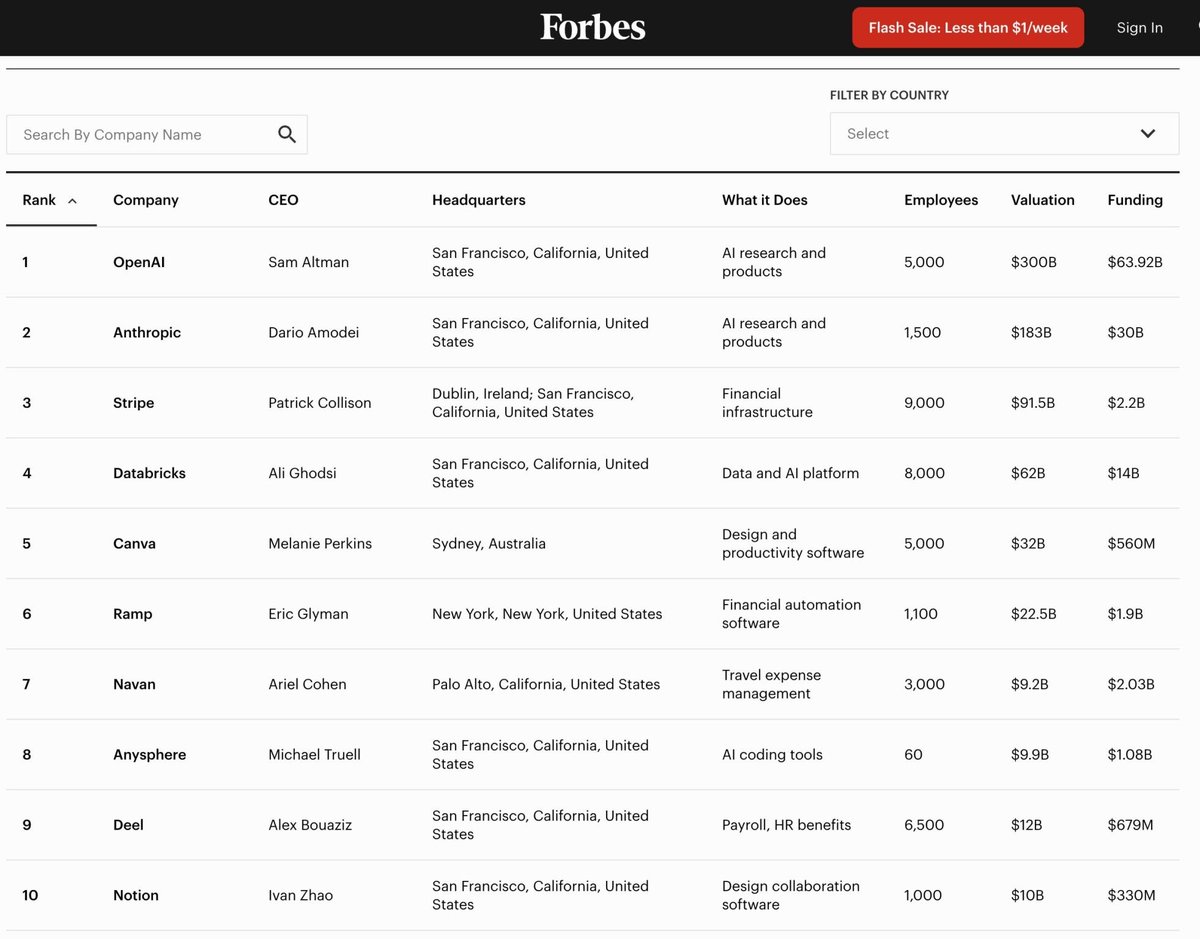Click CEO name Michael Truell
The image size is (1200, 939).
point(314,755)
